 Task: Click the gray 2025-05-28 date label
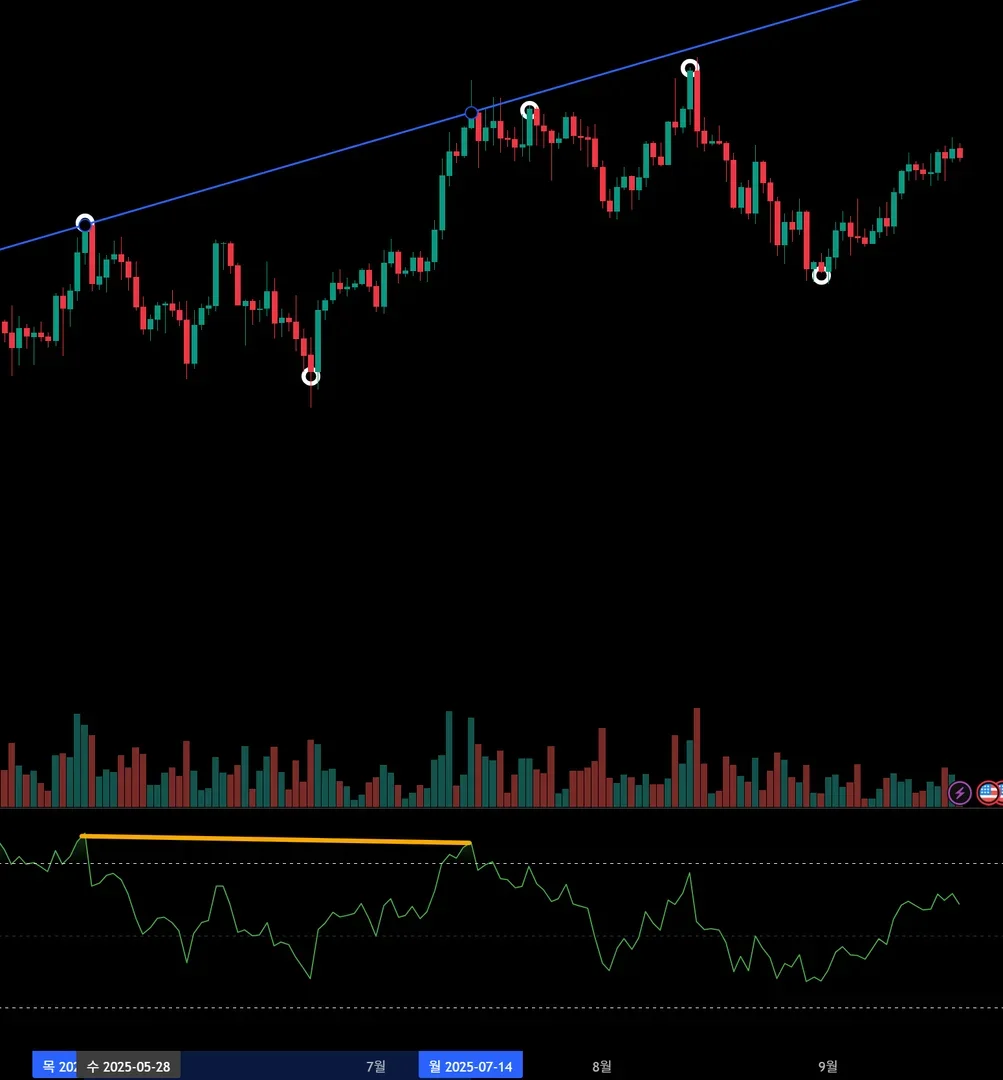click(128, 1066)
